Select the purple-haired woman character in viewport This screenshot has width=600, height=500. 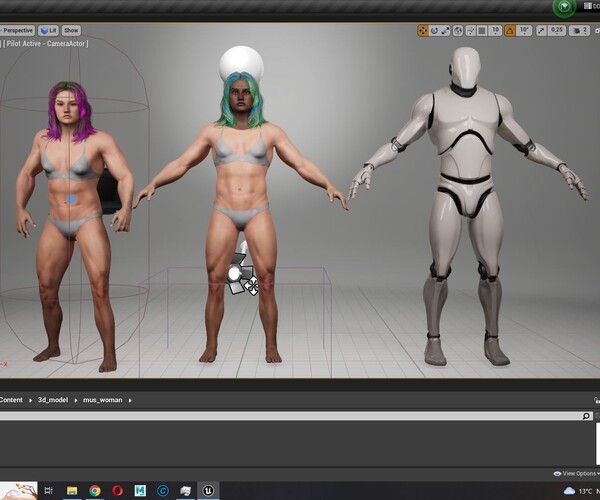(73, 226)
